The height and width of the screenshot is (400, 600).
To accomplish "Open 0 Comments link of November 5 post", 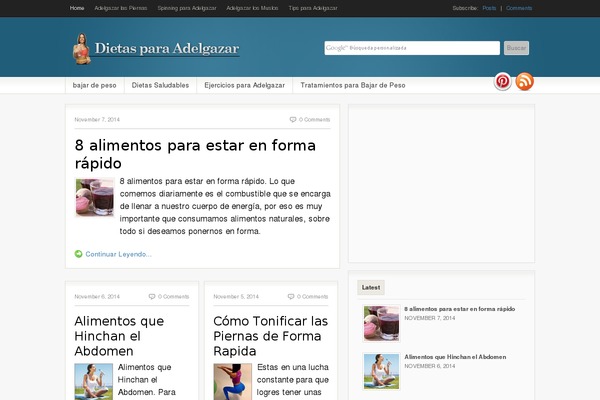I will click(313, 296).
